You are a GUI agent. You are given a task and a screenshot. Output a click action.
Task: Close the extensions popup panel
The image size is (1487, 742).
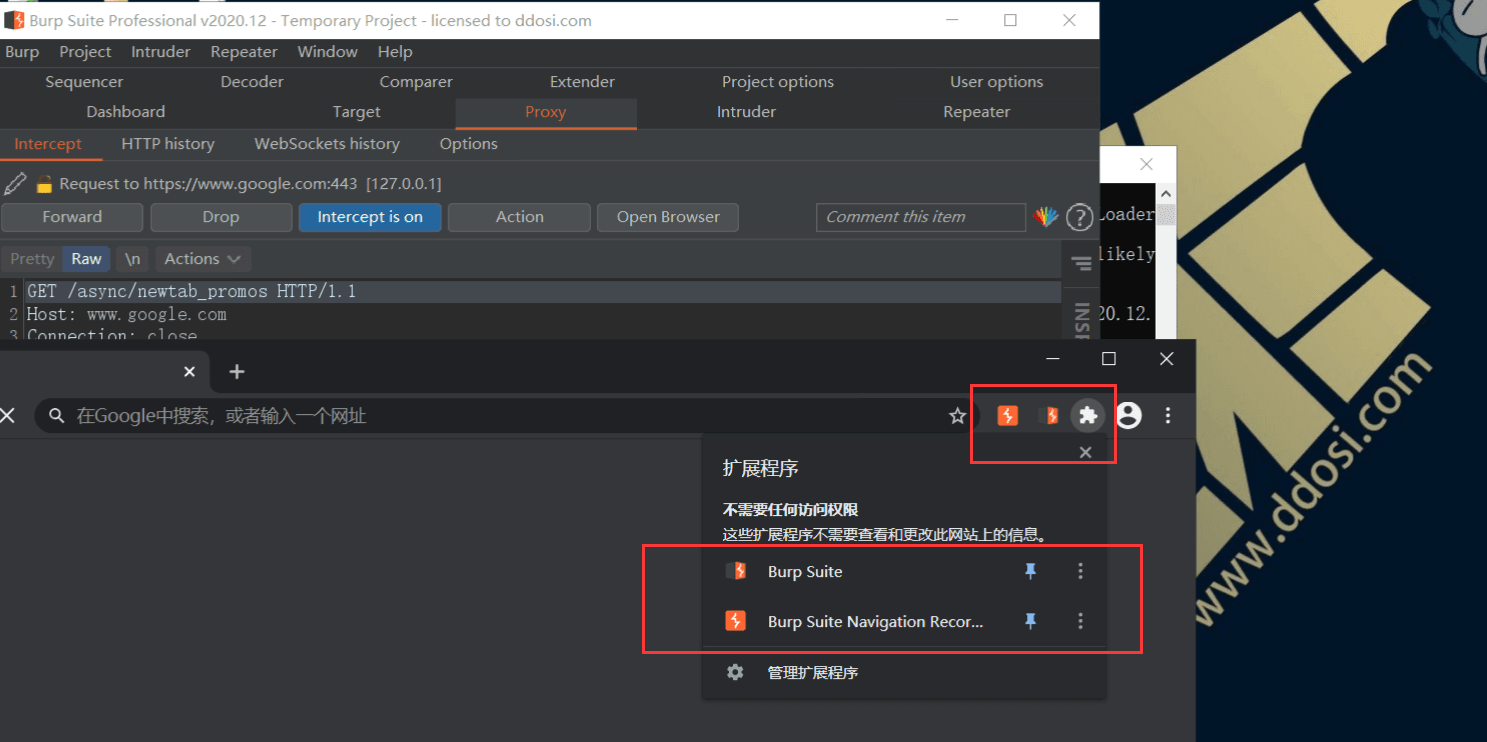(1085, 453)
